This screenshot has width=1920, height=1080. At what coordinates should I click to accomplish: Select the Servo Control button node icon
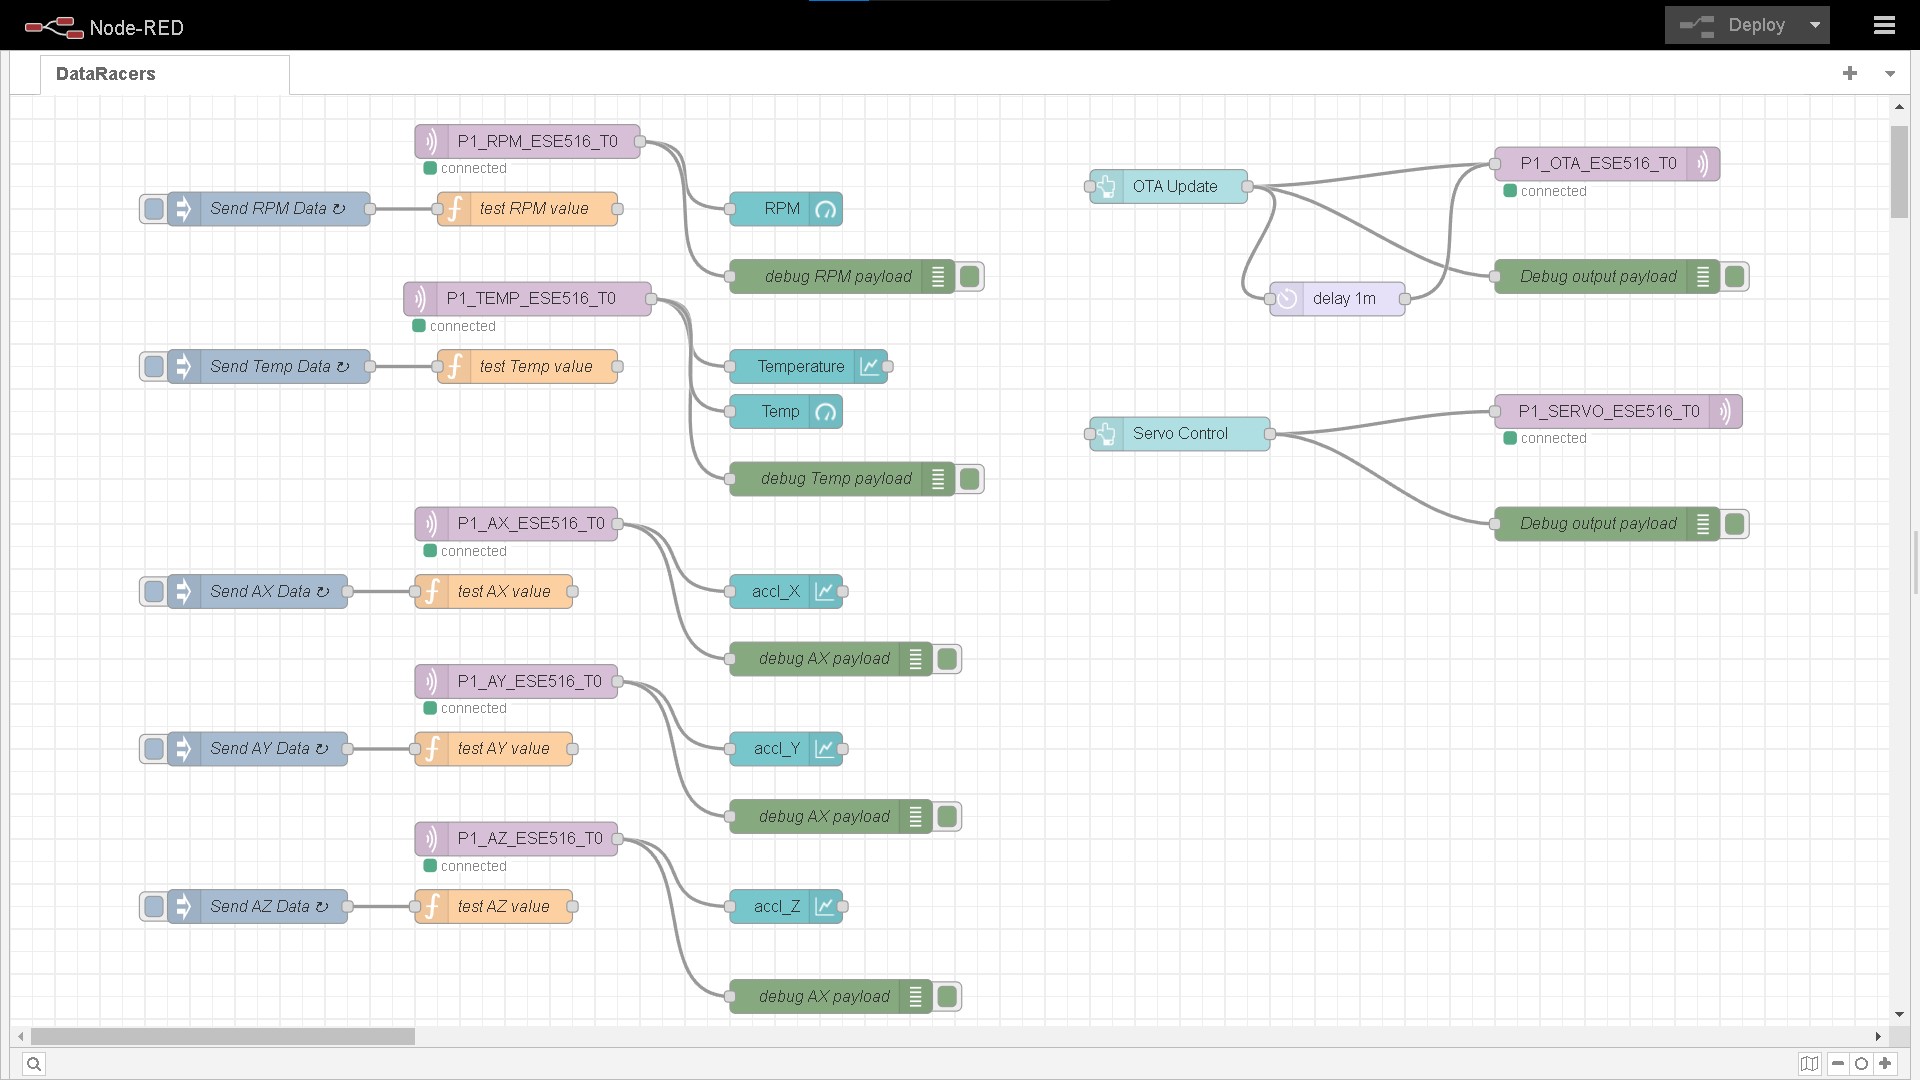click(1107, 434)
